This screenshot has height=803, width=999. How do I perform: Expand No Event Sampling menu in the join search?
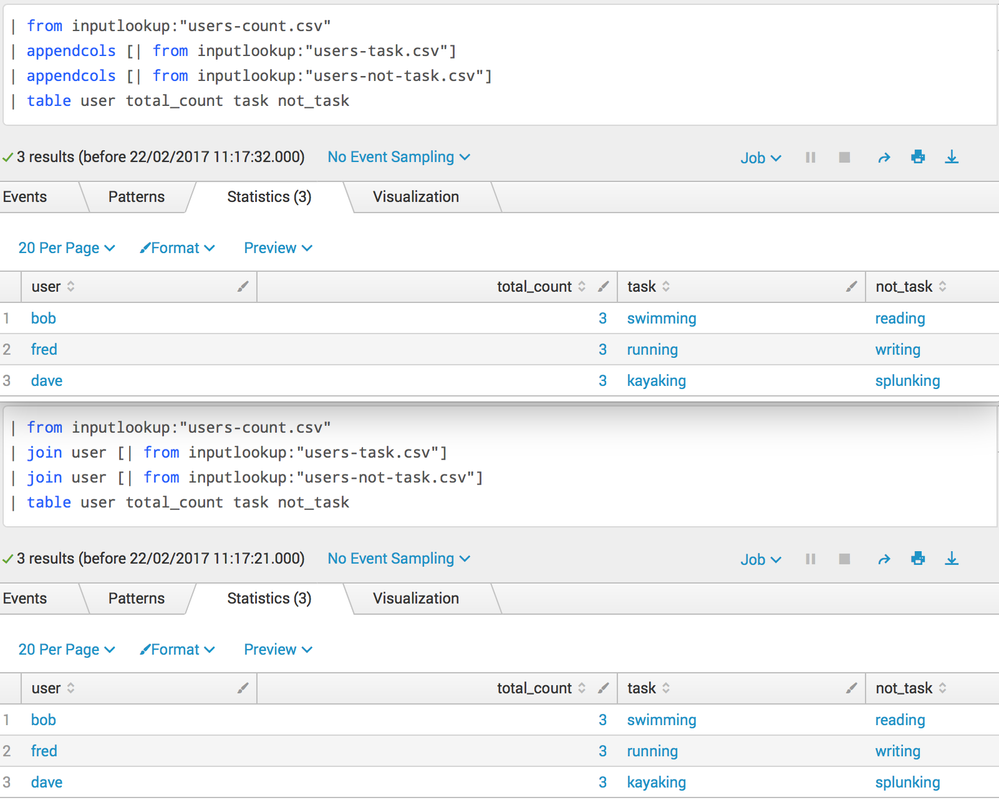pyautogui.click(x=398, y=559)
